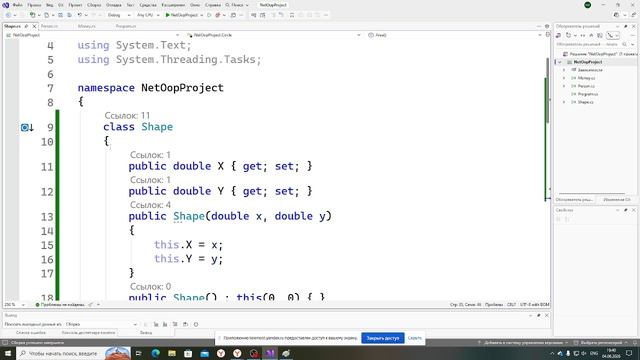Image resolution: width=640 pixels, height=360 pixels.
Task: Open the NetOopProject.Circle type navigation dropdown
Action: pos(273,35)
